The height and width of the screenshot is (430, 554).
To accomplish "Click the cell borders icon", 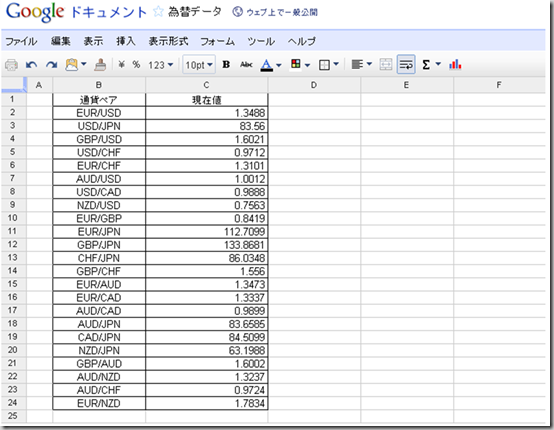I will point(324,65).
